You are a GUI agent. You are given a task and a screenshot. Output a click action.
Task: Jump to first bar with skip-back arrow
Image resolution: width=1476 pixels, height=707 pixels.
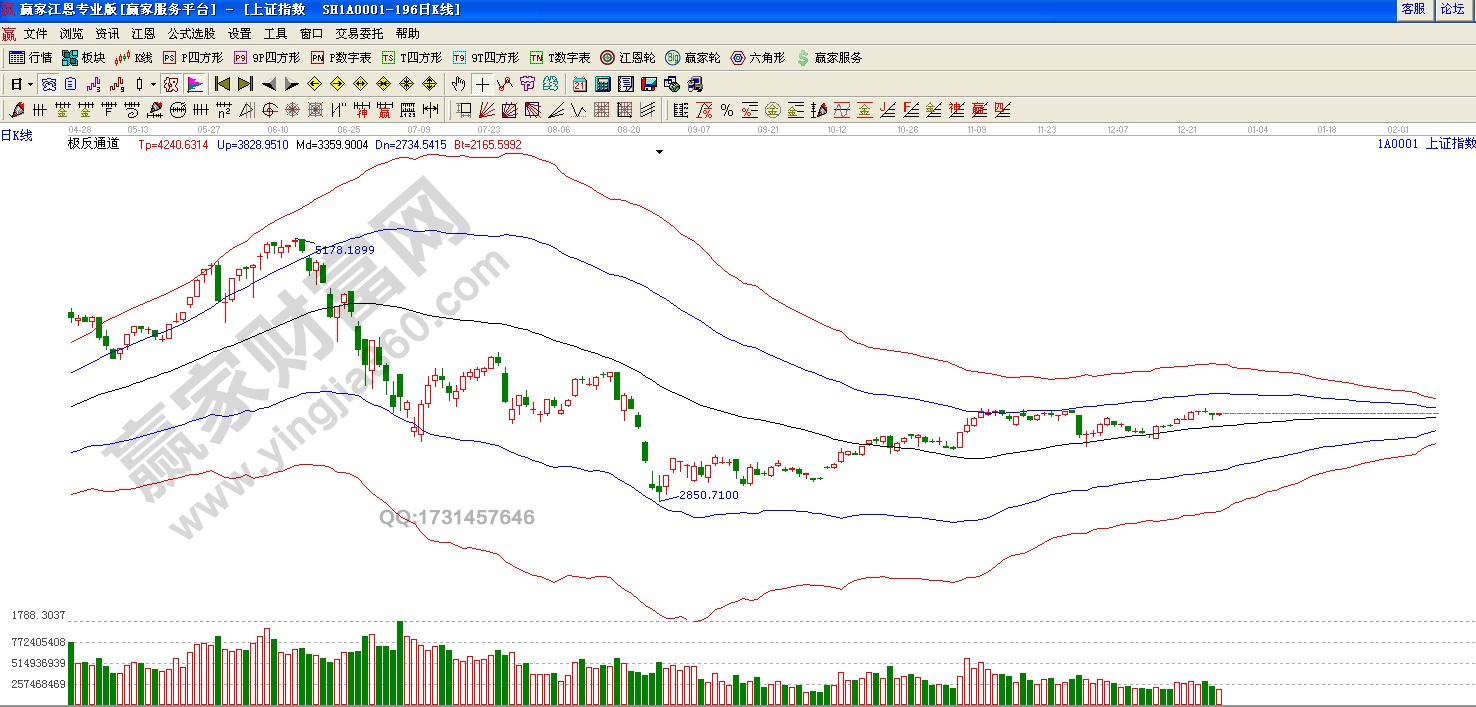tap(222, 84)
